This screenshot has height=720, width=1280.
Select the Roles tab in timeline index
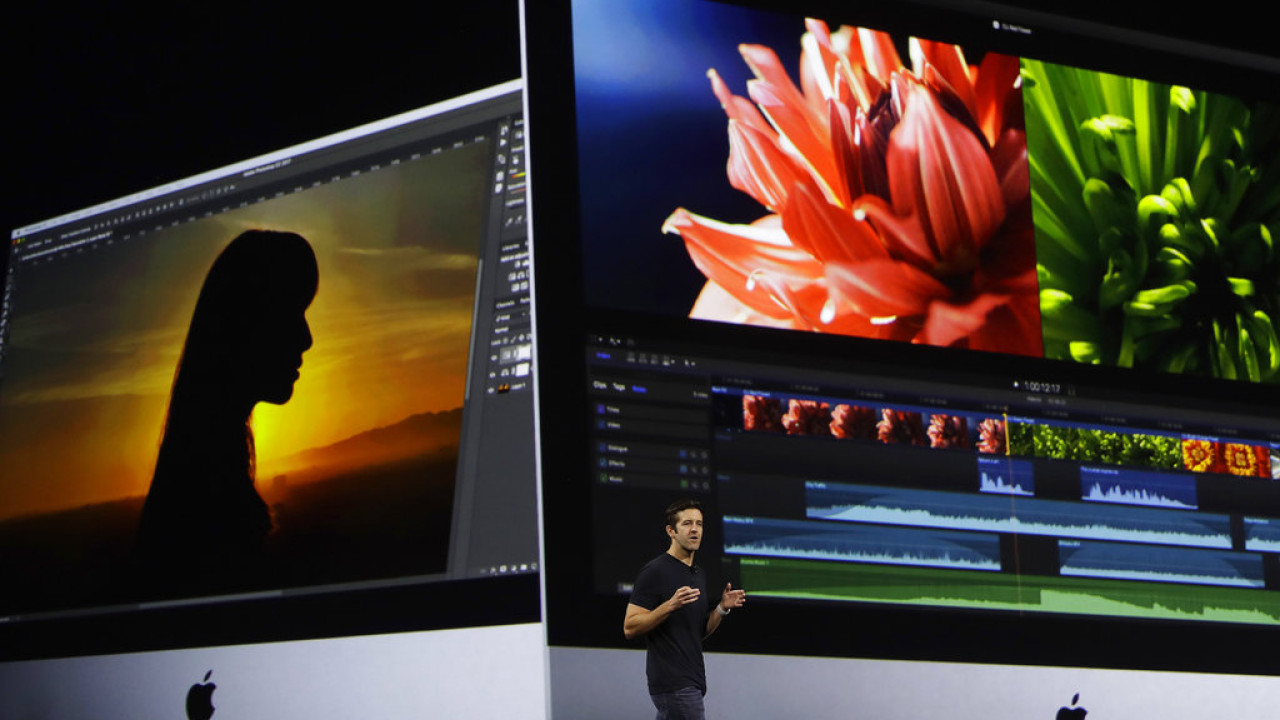point(639,388)
